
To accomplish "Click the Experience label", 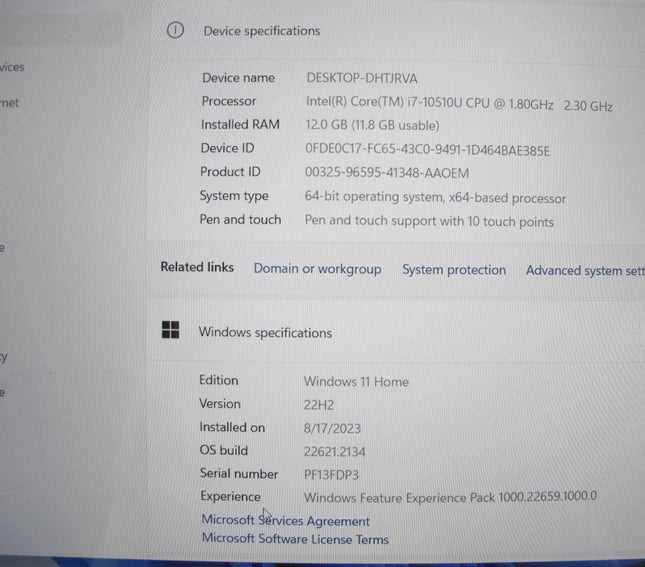I will (230, 497).
